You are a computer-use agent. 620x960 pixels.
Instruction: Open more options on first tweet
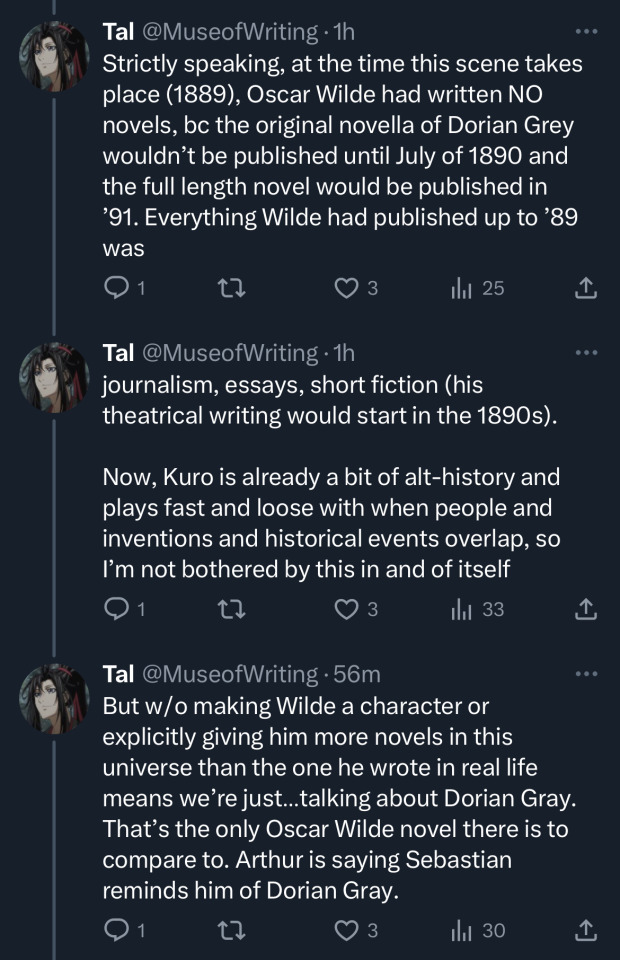587,32
